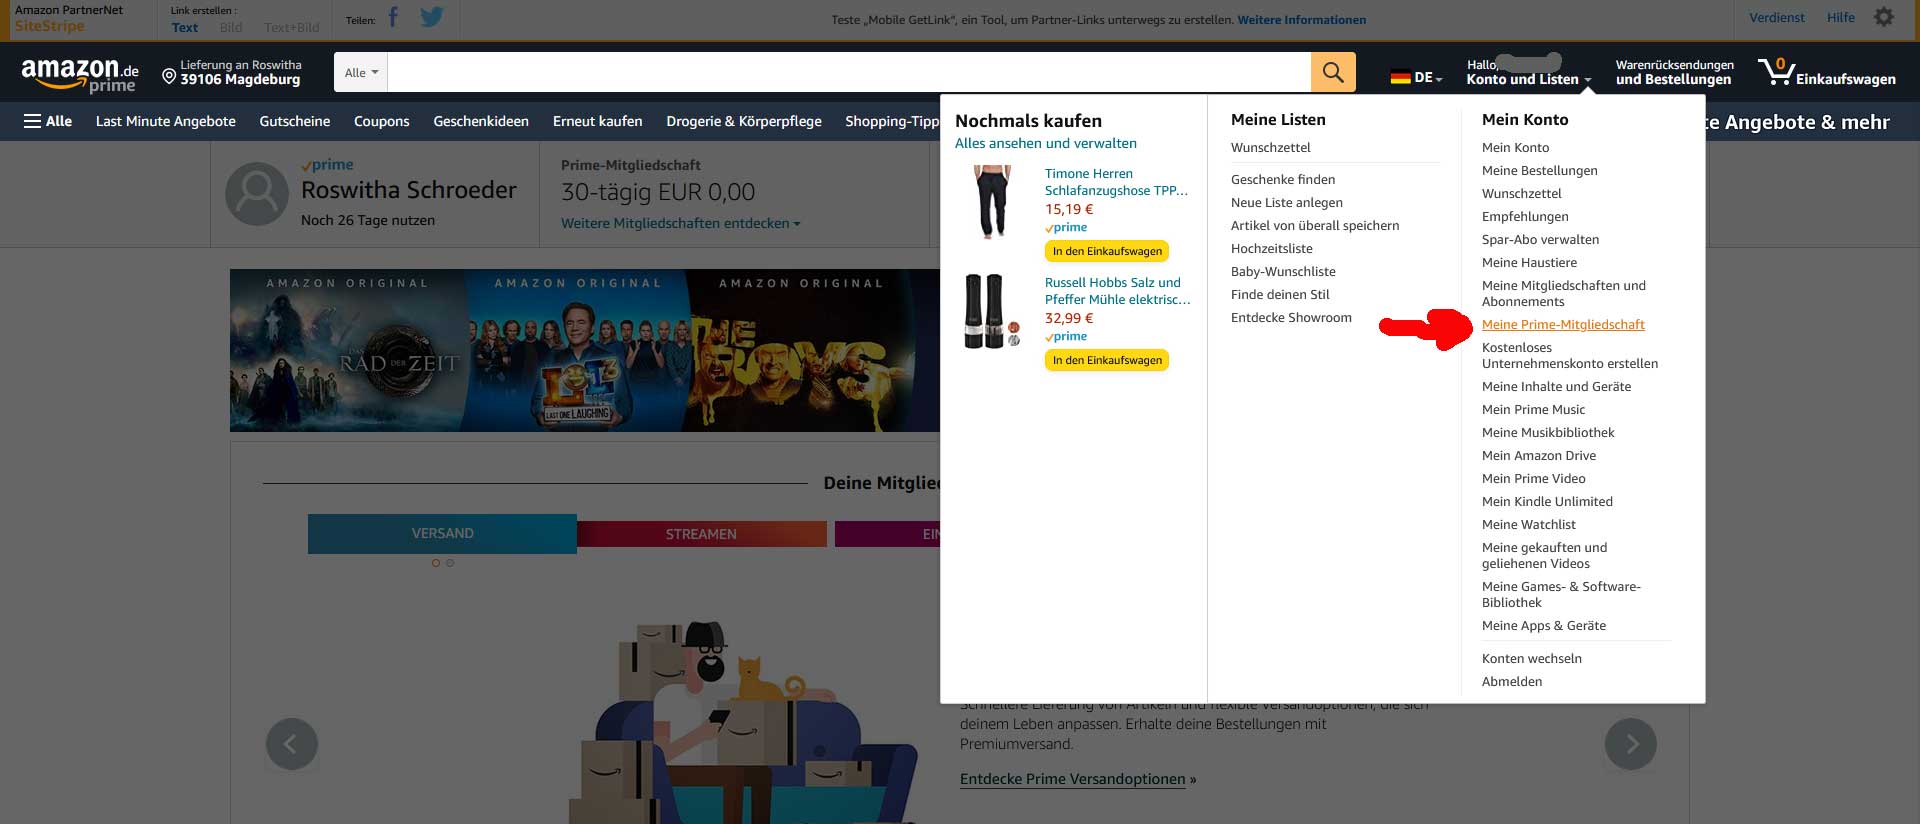
Task: Click Entdecke Prime Versandoptionen link
Action: click(1073, 779)
